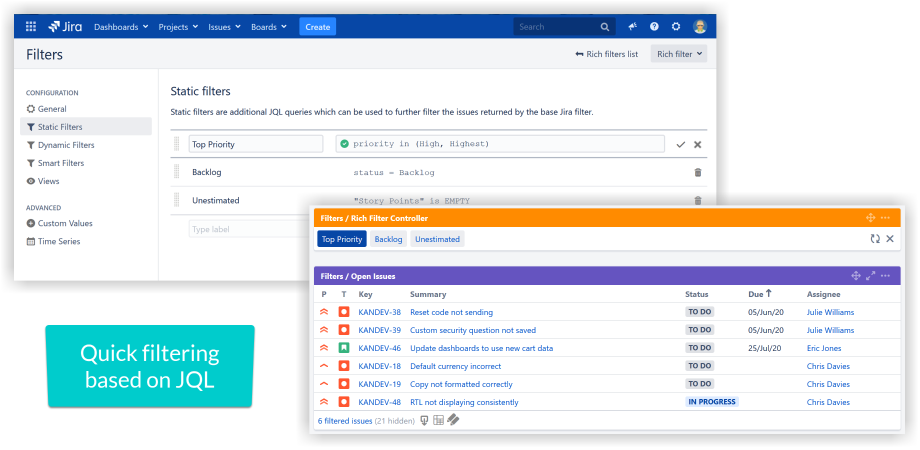
Task: Expand the Boards dropdown menu
Action: (268, 27)
